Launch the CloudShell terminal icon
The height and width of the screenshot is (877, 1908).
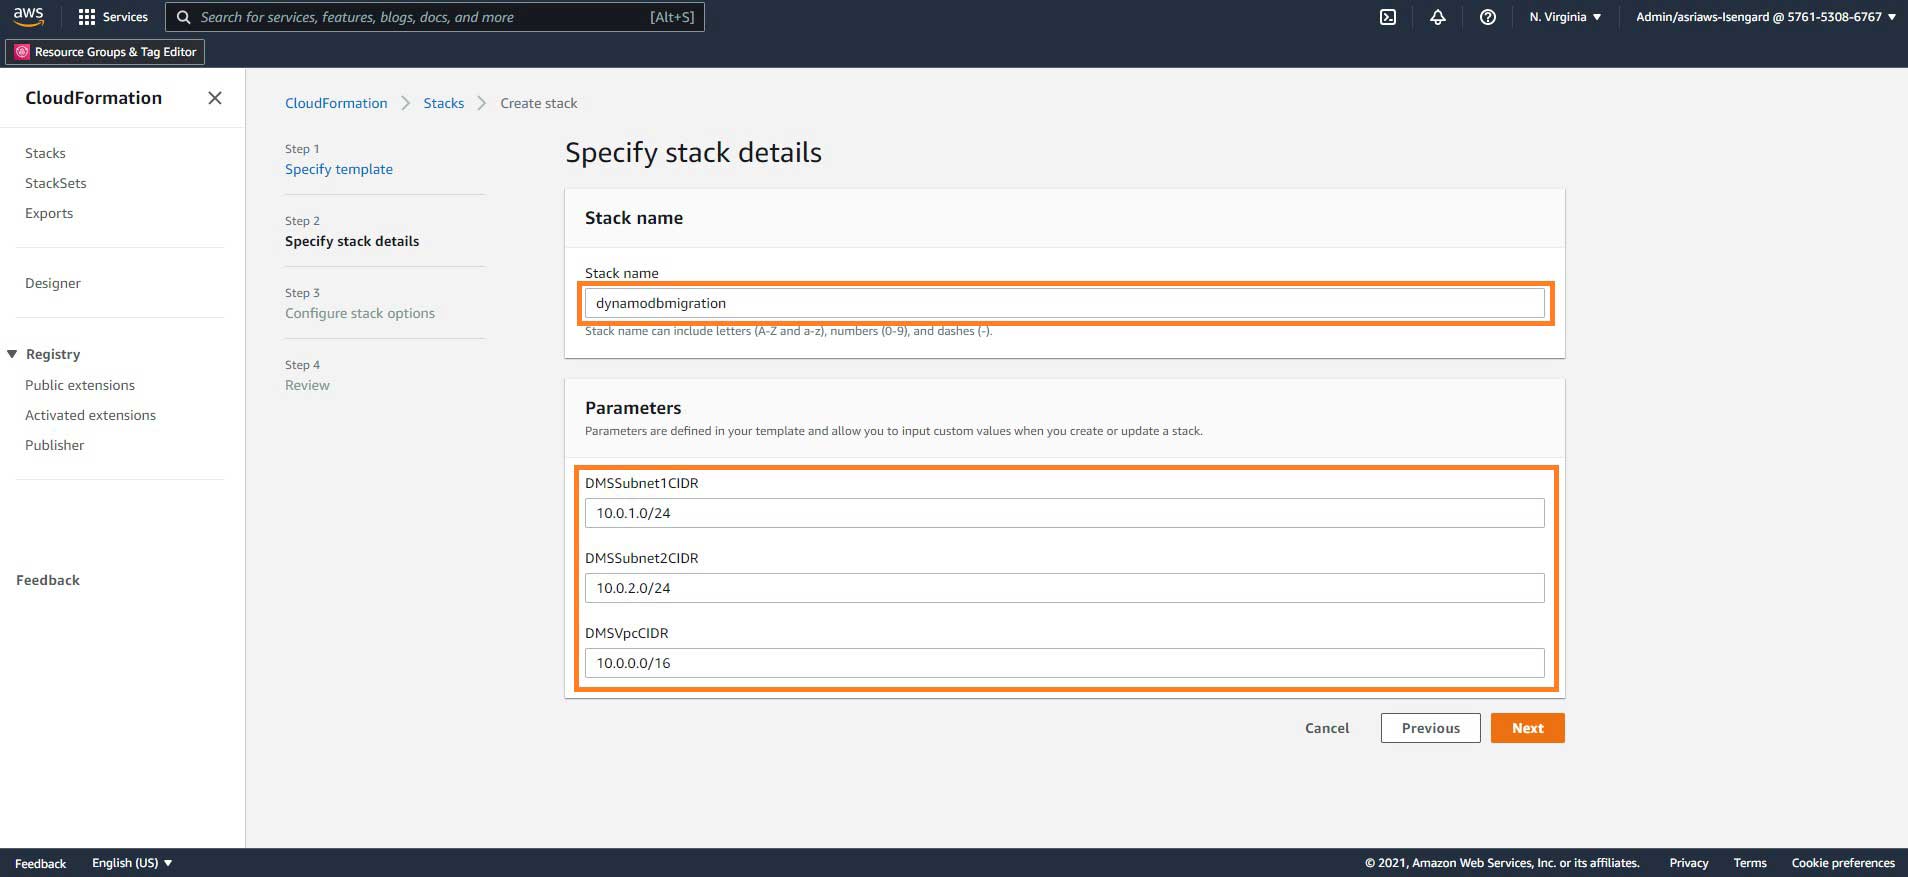tap(1388, 17)
